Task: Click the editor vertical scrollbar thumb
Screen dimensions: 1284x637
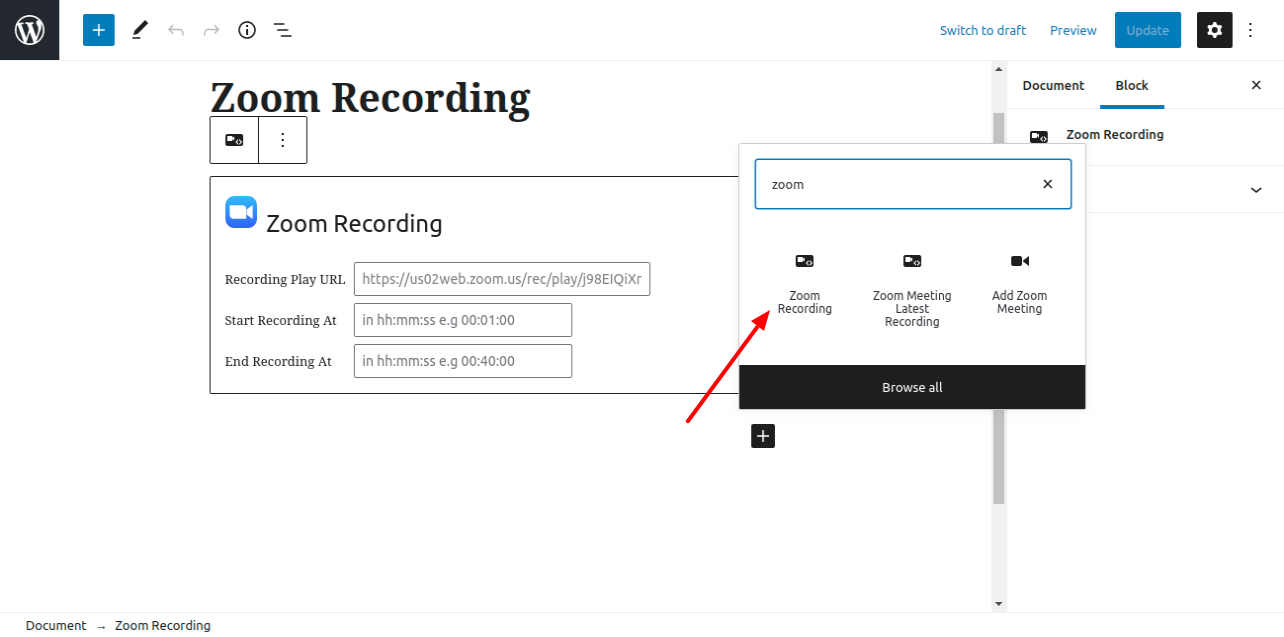Action: tap(998, 308)
